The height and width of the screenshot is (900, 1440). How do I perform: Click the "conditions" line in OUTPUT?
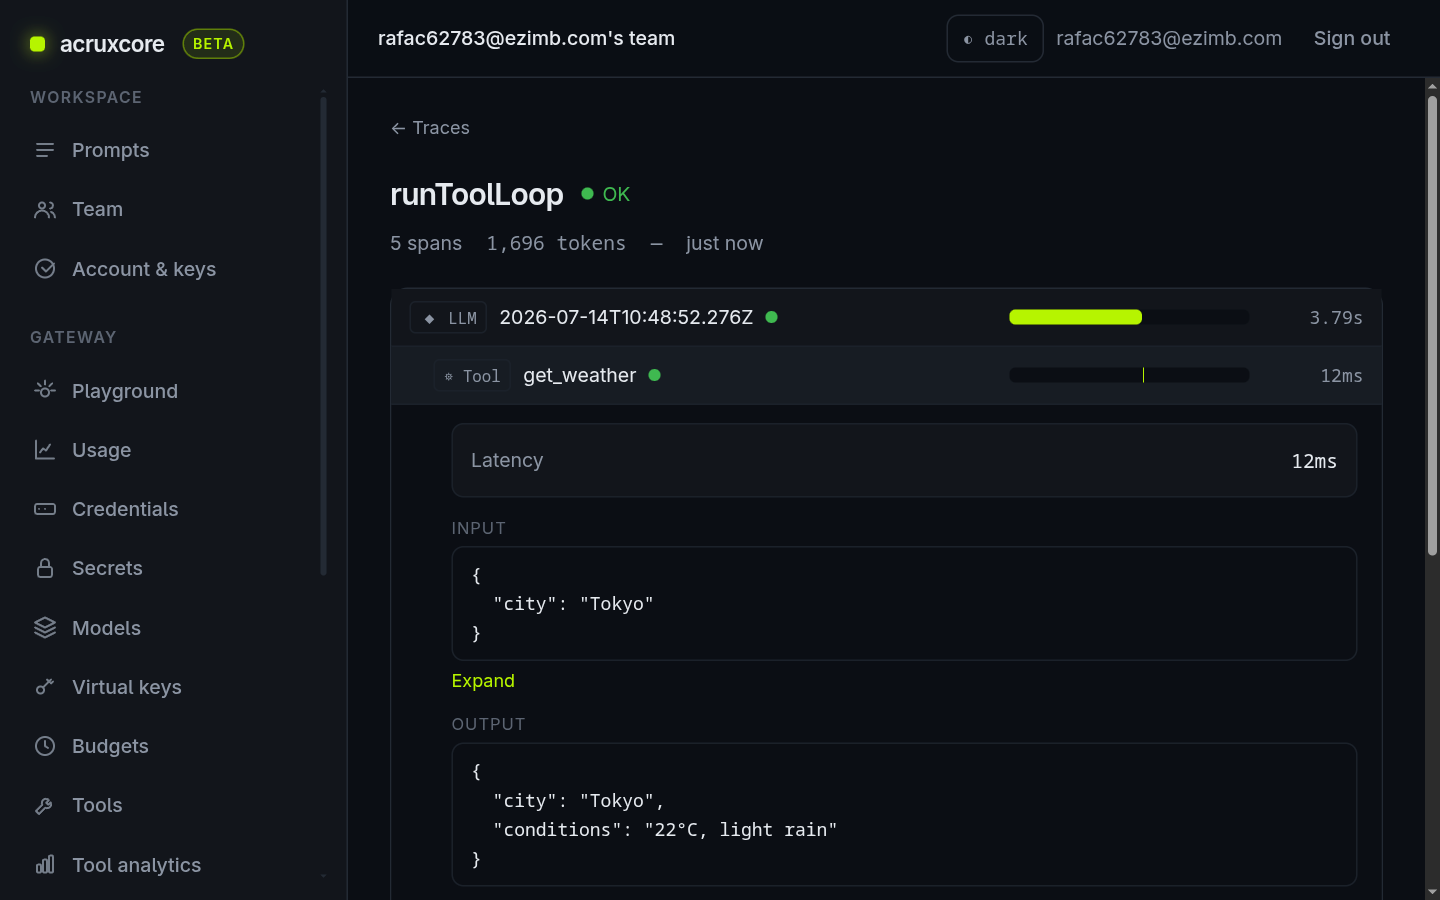point(665,830)
